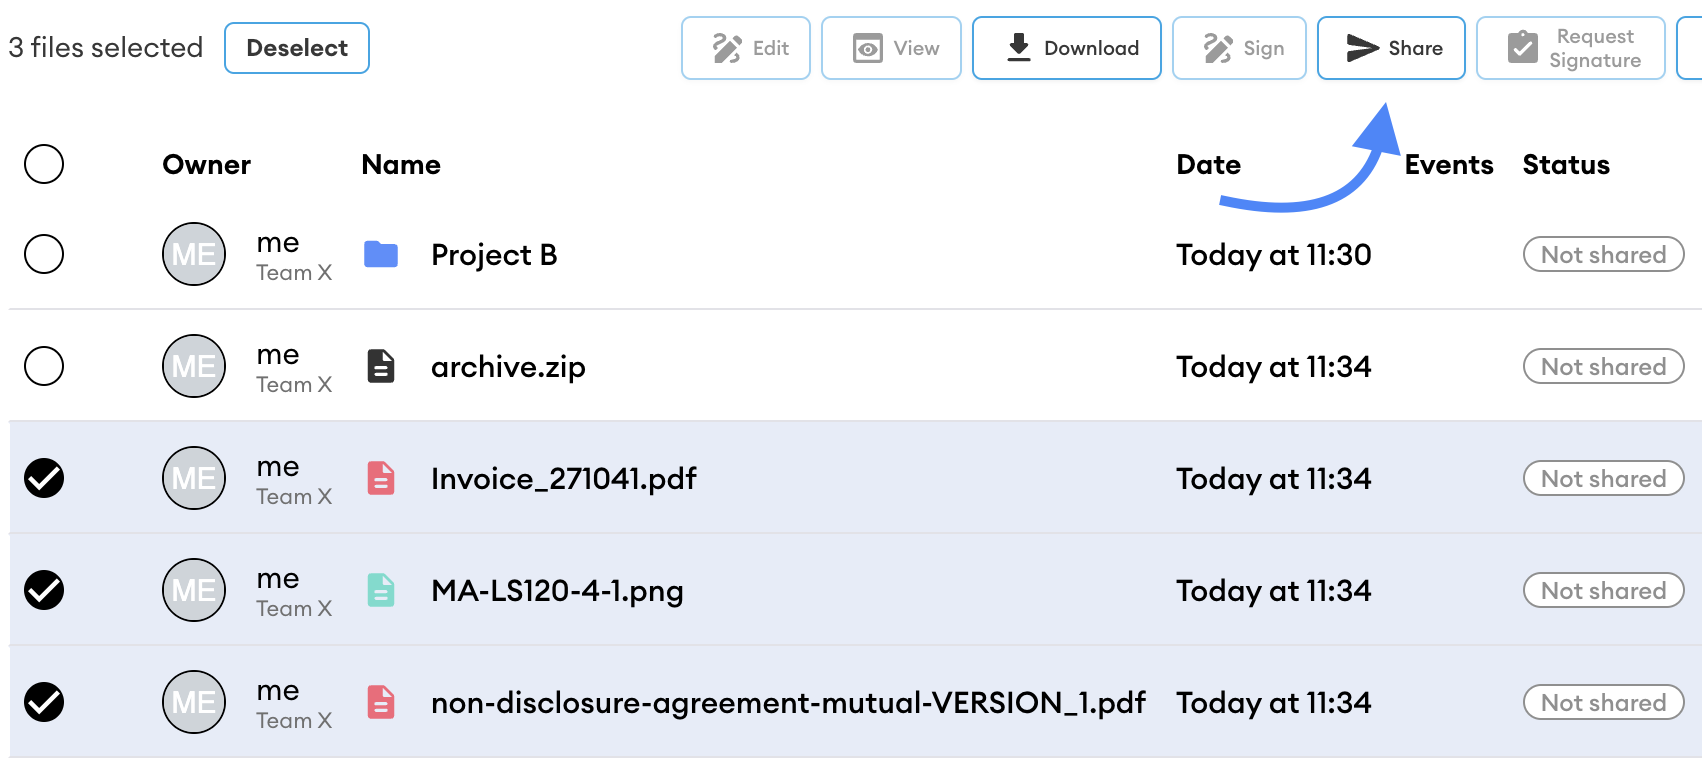Screen dimensions: 1702x766
Task: Click Request Signature button
Action: pyautogui.click(x=1571, y=48)
